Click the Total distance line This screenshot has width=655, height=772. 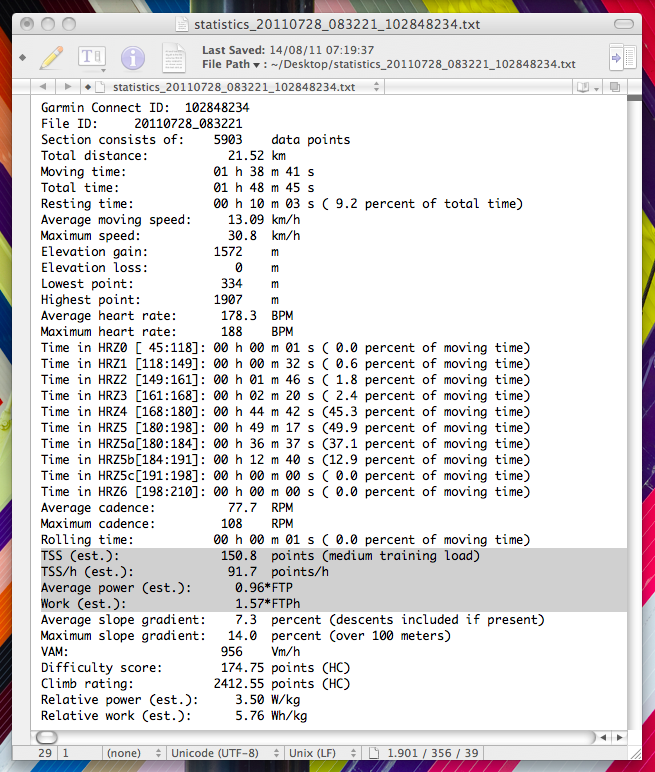pos(163,156)
